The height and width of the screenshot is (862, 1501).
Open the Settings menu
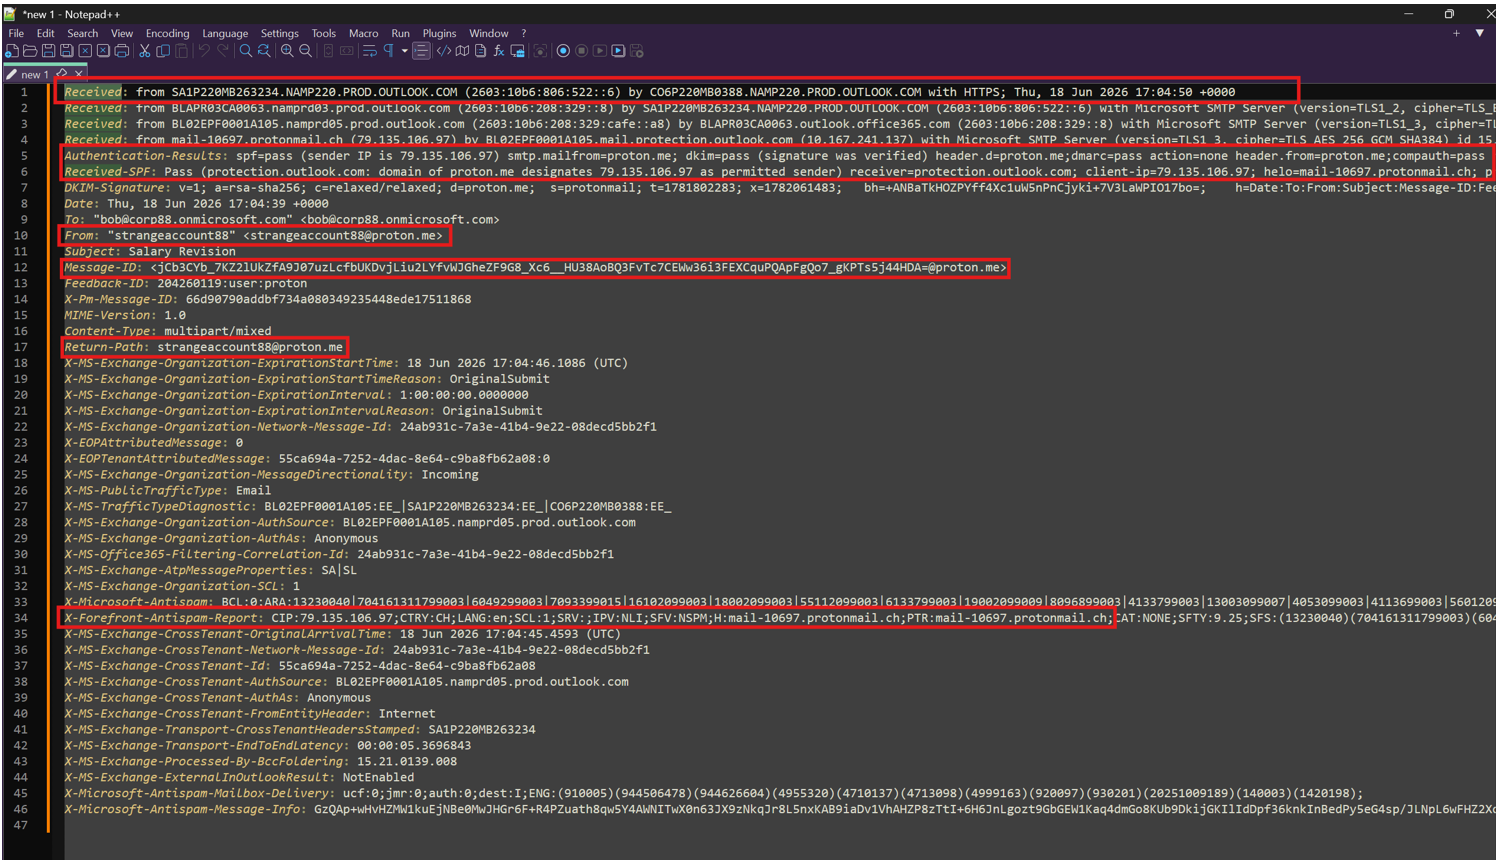280,33
